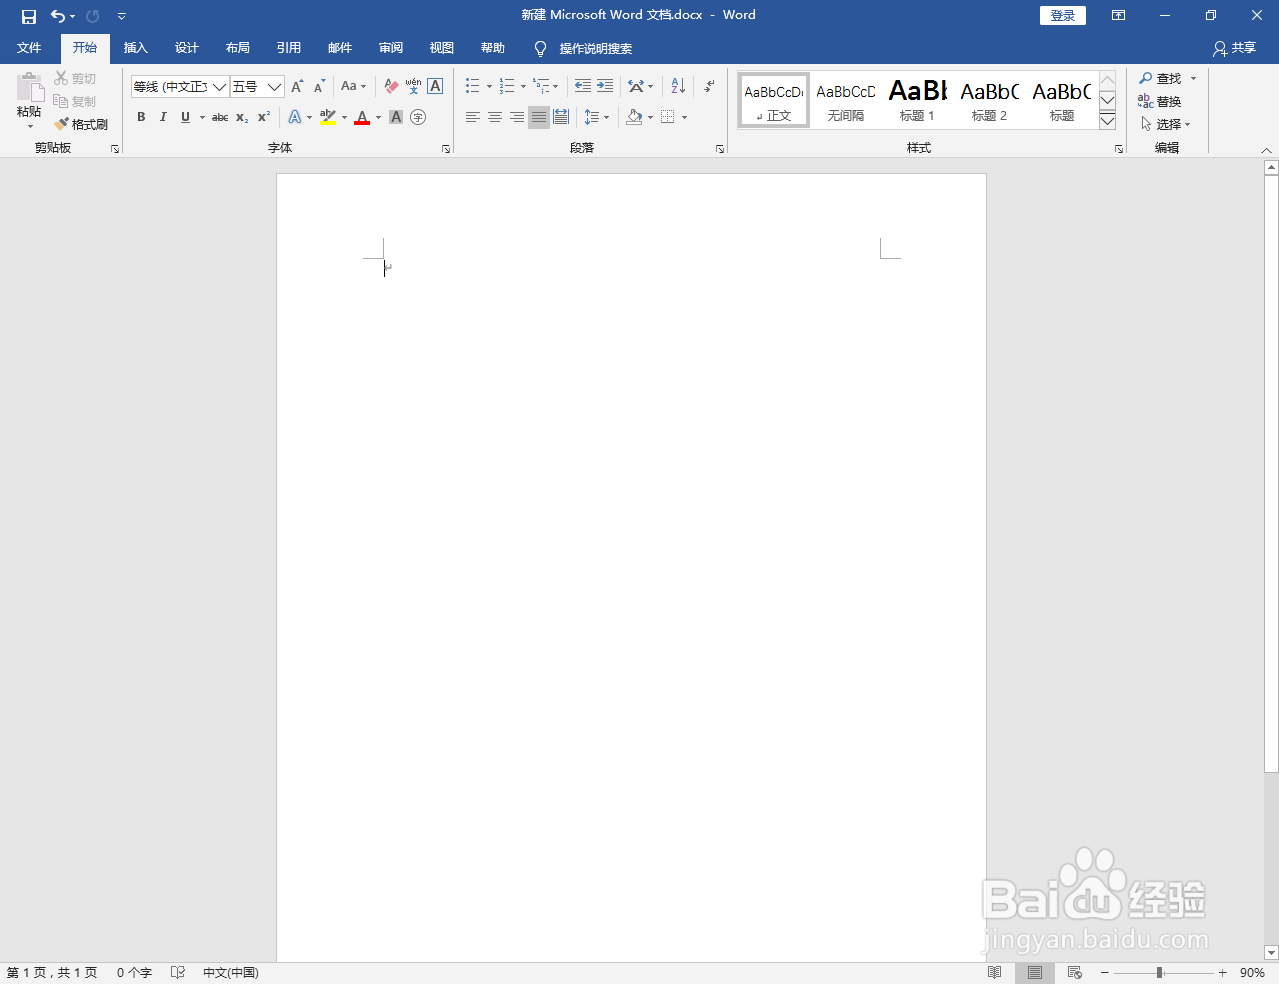Open the sort icon in paragraph group
Viewport: 1279px width, 984px height.
676,86
